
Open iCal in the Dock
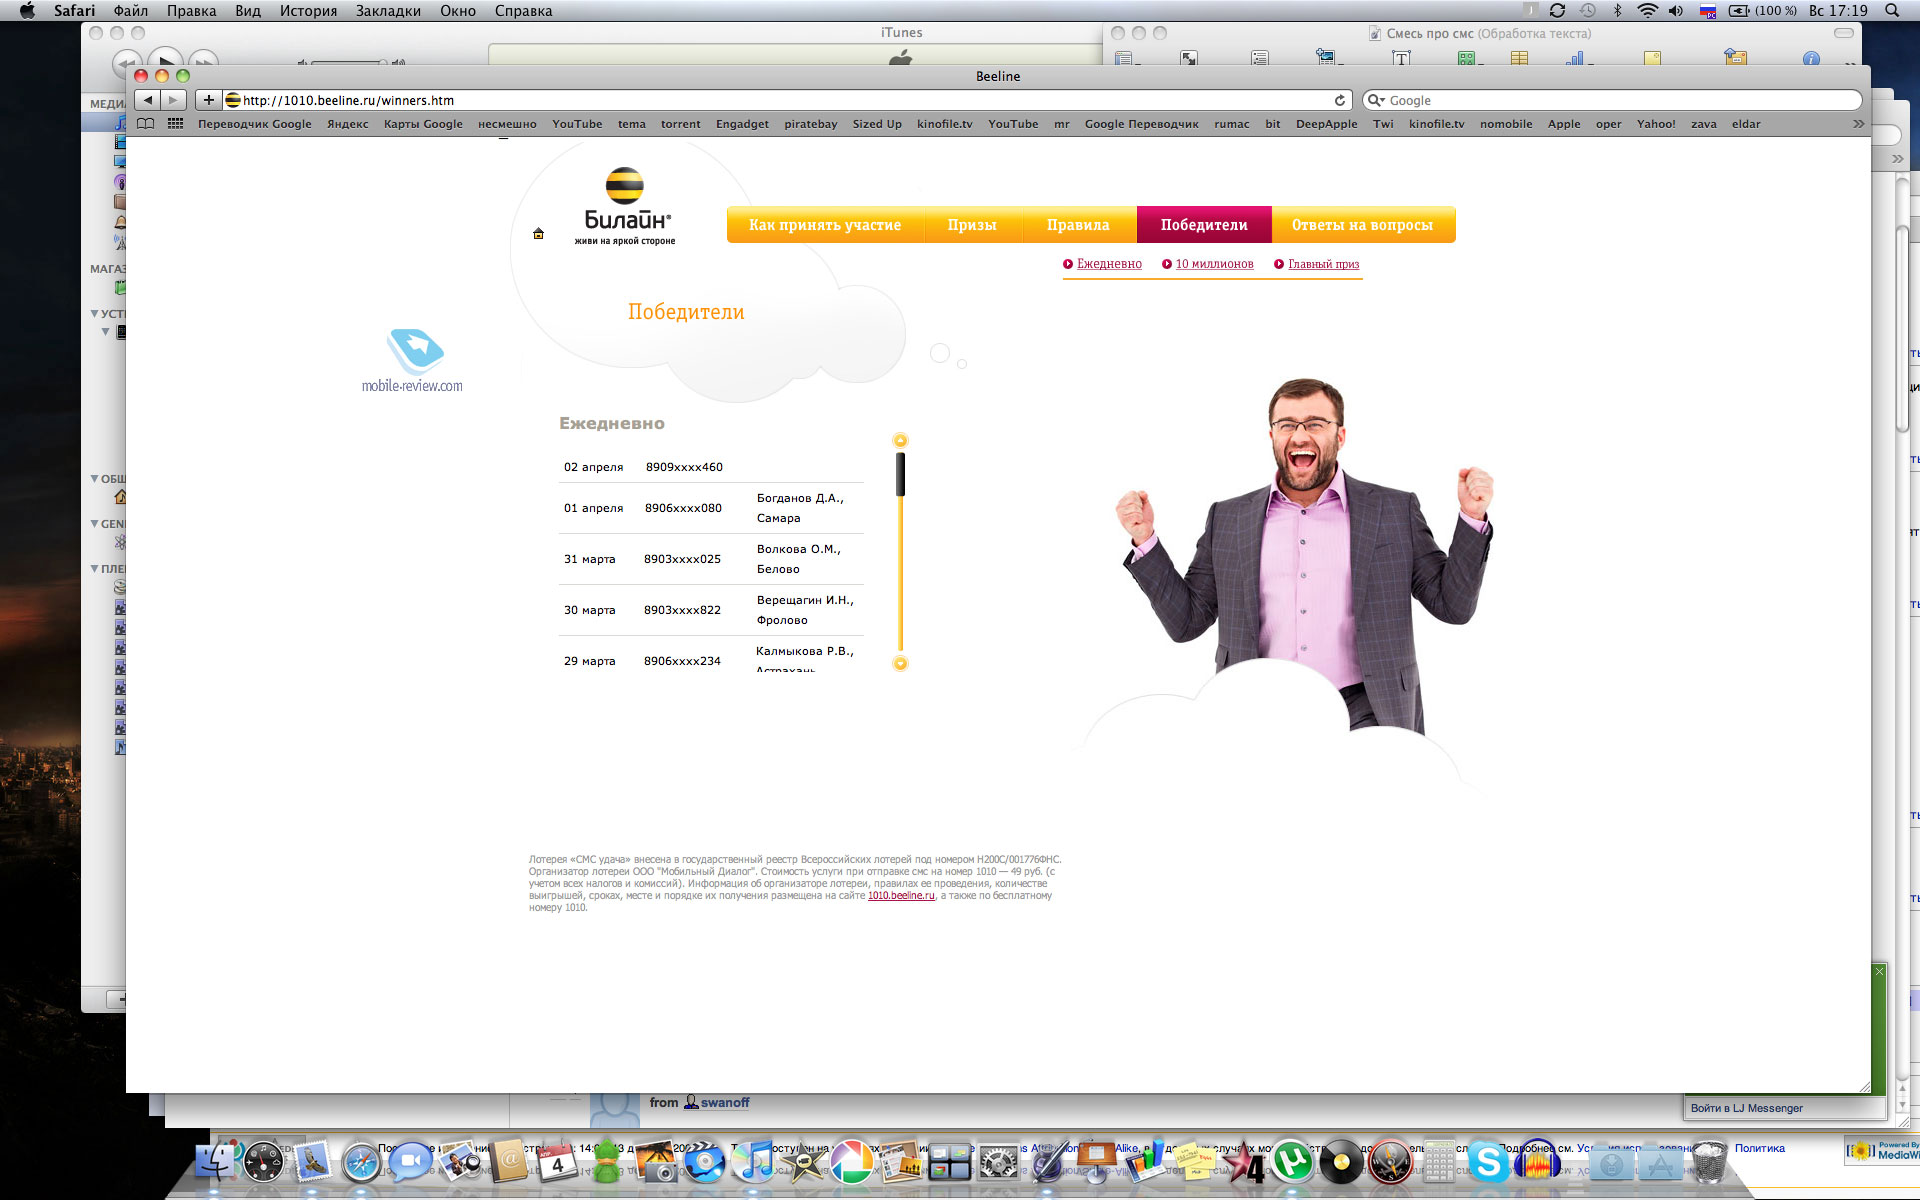coord(557,1162)
